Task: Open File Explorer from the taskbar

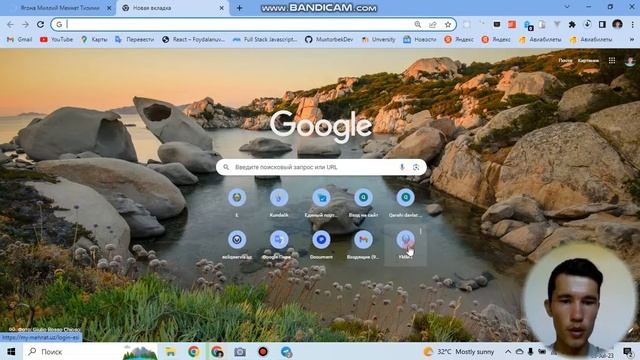Action: click(171, 351)
